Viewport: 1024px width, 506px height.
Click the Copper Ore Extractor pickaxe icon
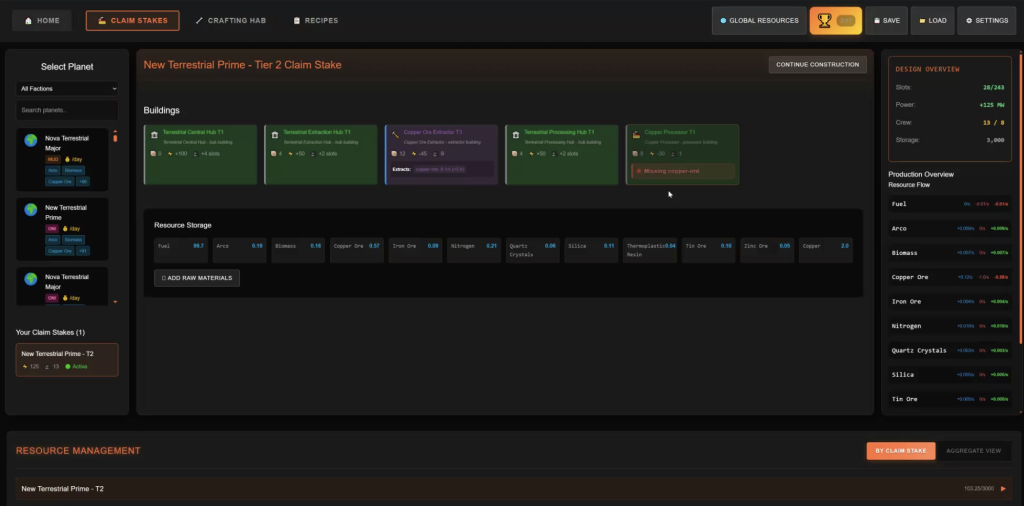pos(396,133)
